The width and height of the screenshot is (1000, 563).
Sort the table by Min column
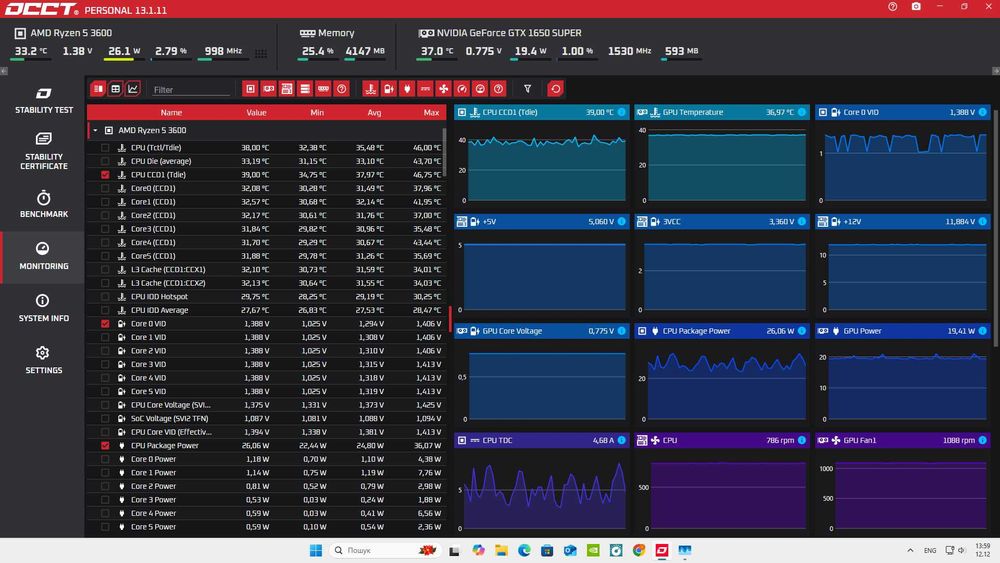click(317, 112)
